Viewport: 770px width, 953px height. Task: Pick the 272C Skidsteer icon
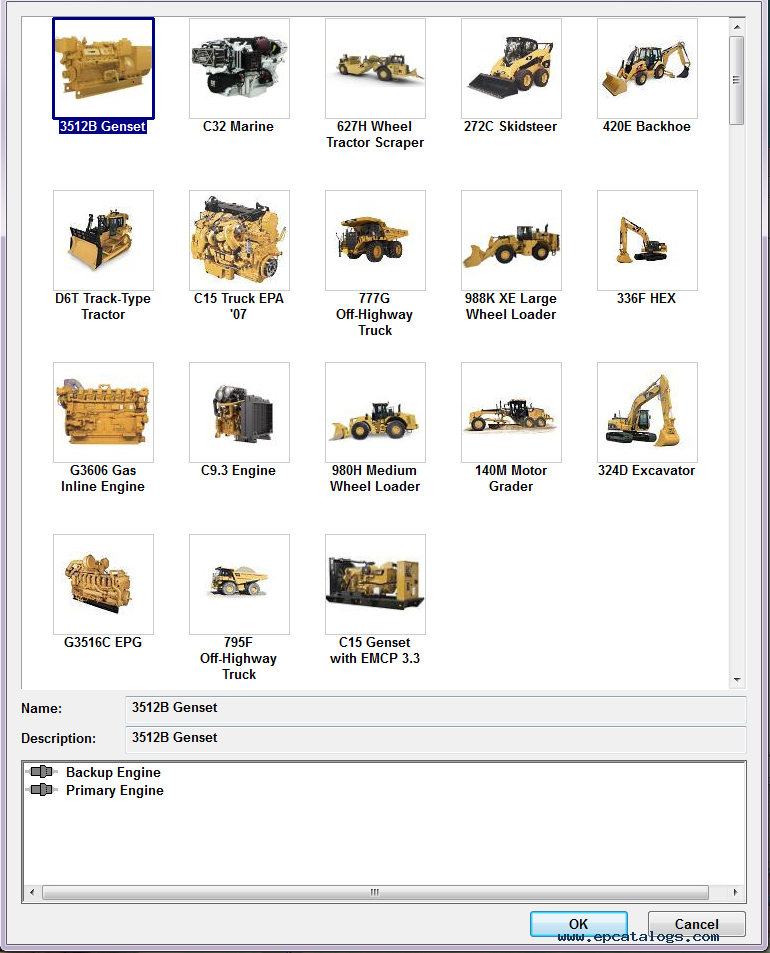[x=511, y=69]
